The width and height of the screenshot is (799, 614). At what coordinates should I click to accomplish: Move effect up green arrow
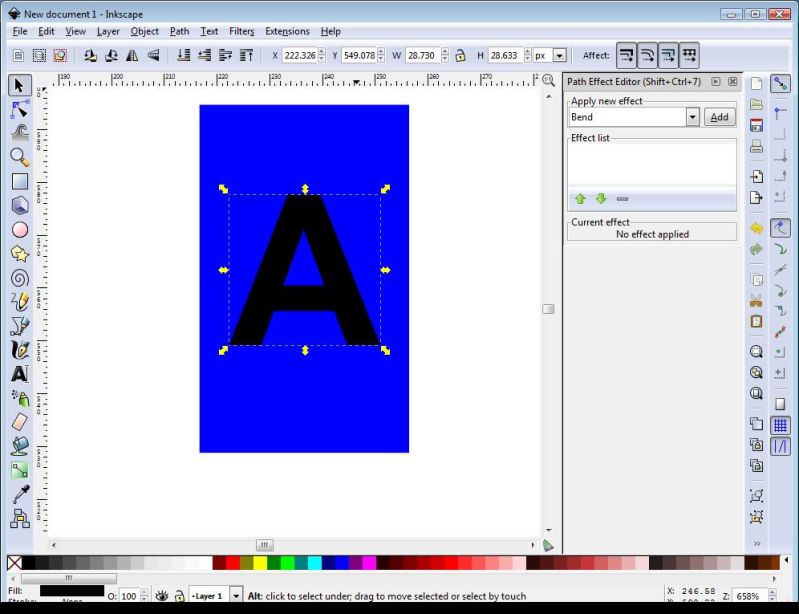tap(580, 199)
